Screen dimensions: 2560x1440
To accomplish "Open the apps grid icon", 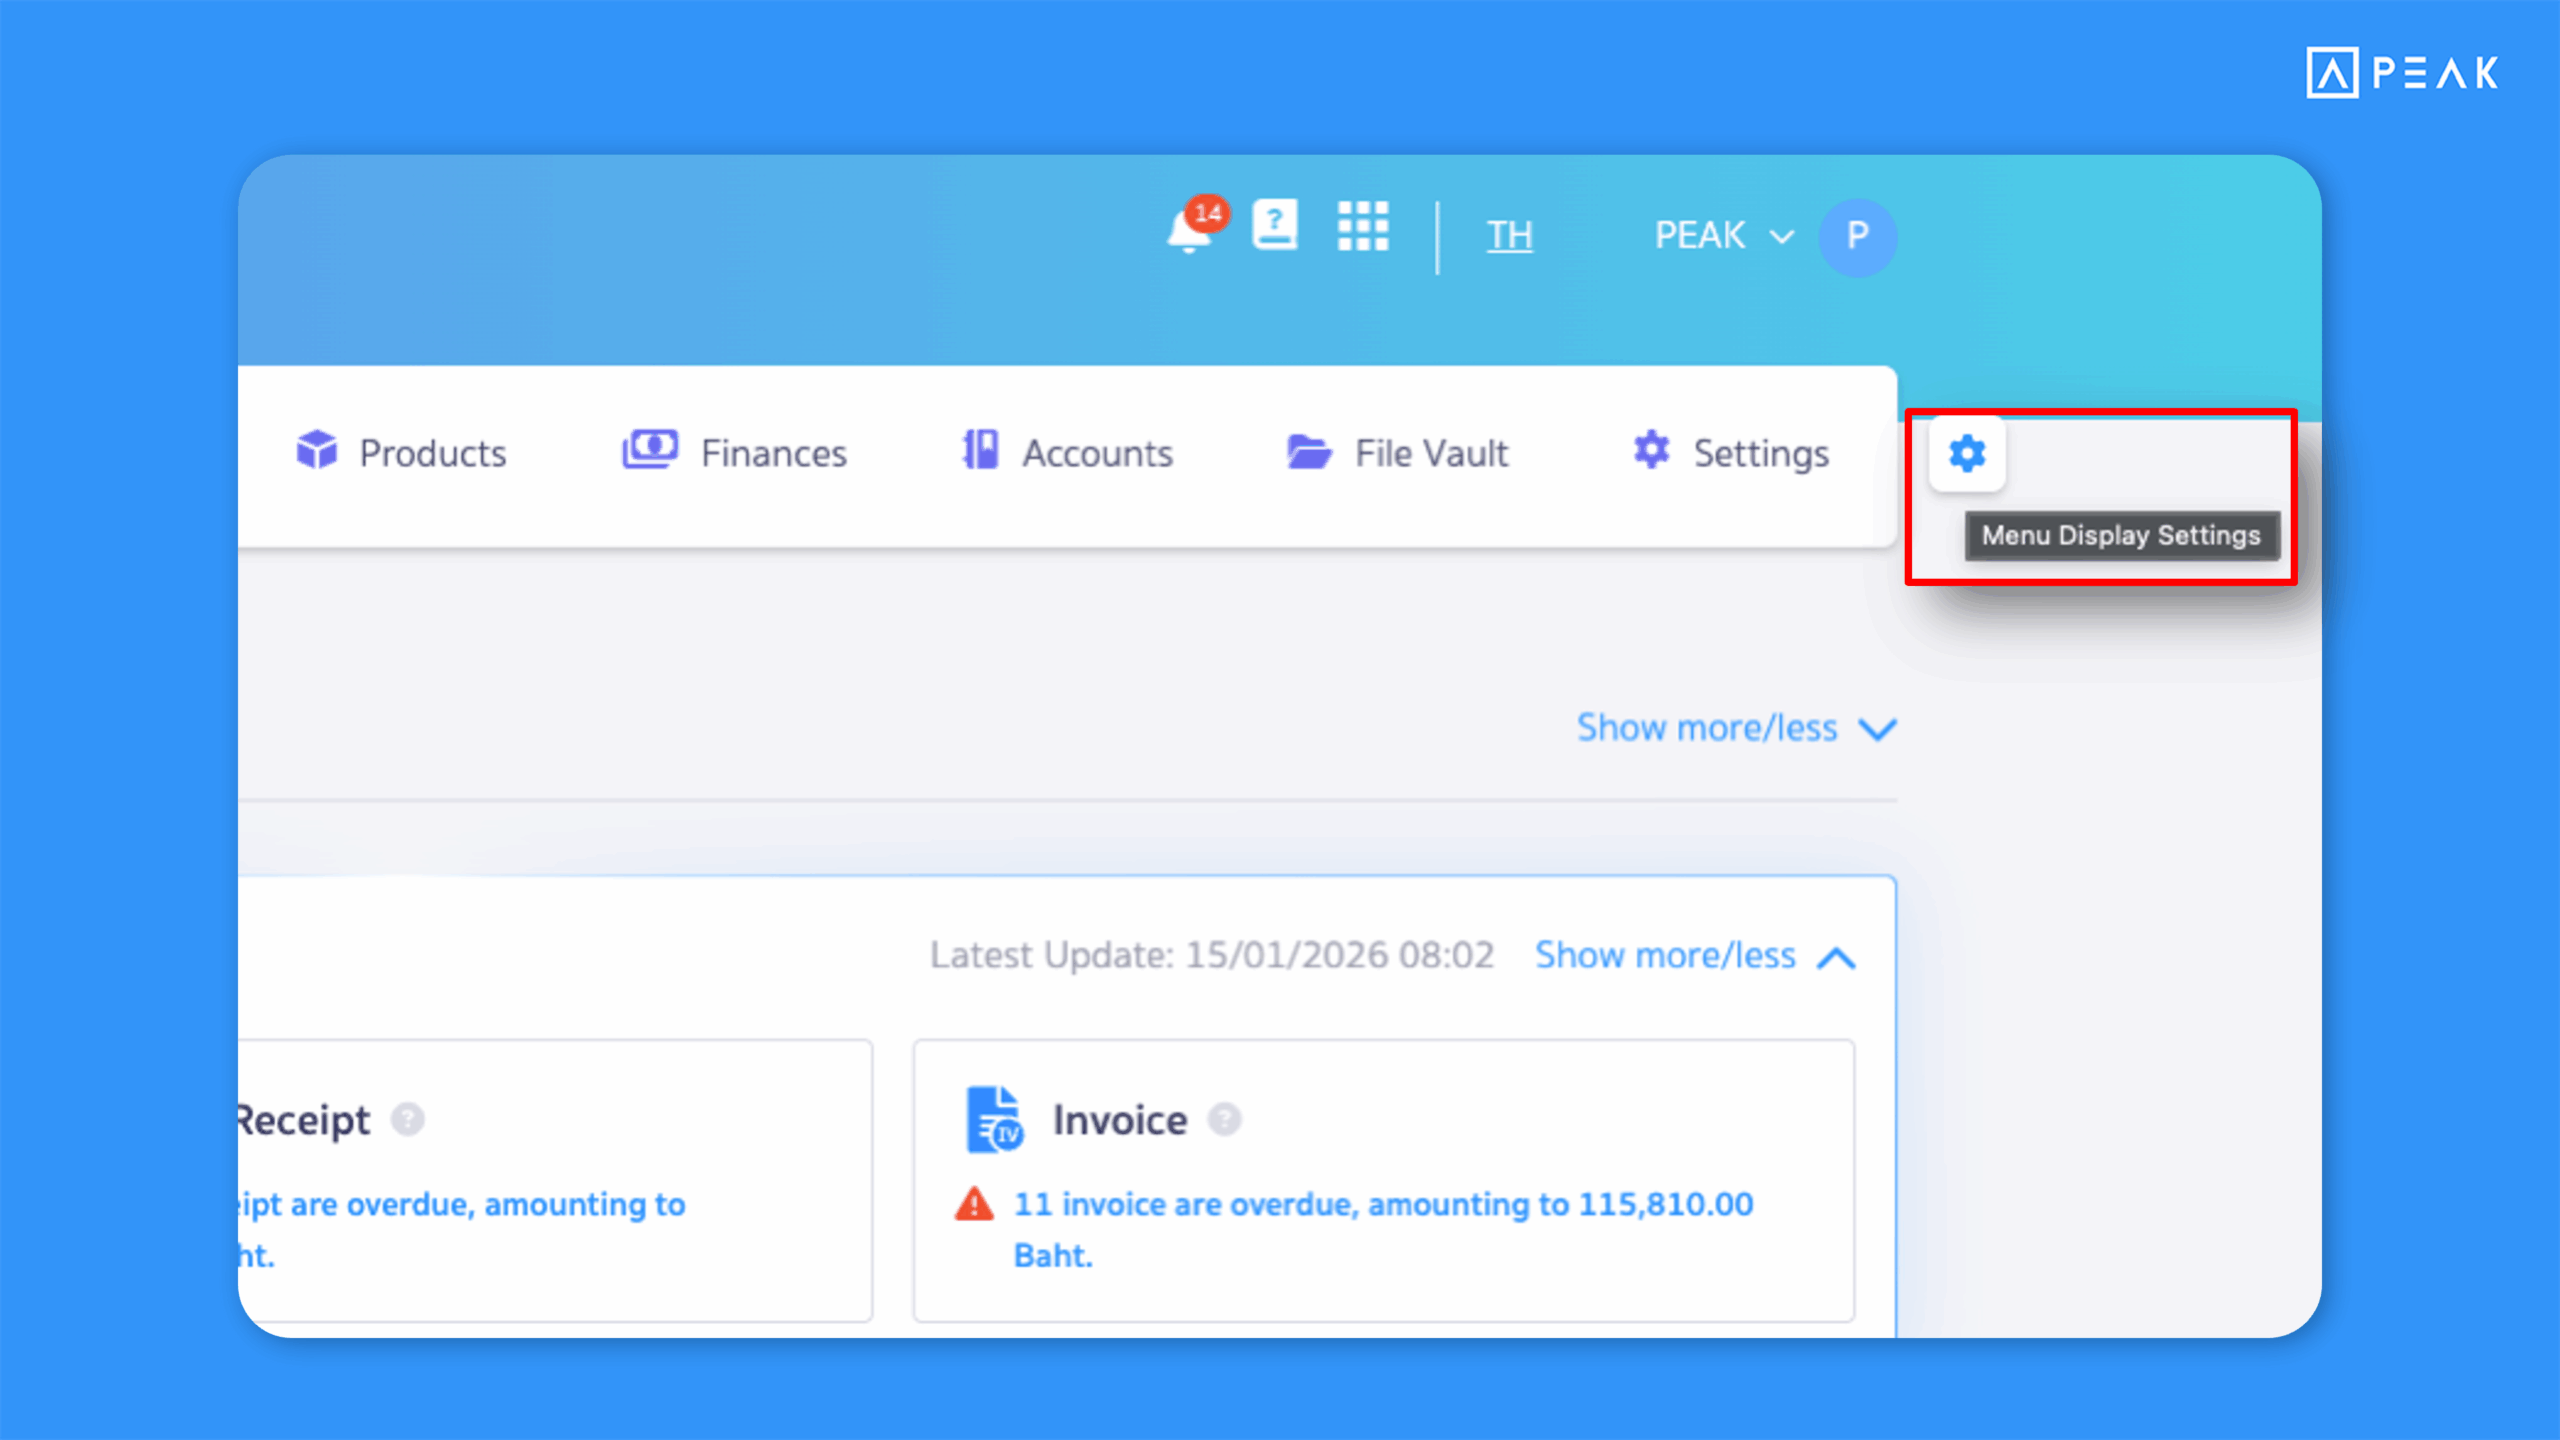I will tap(1363, 227).
